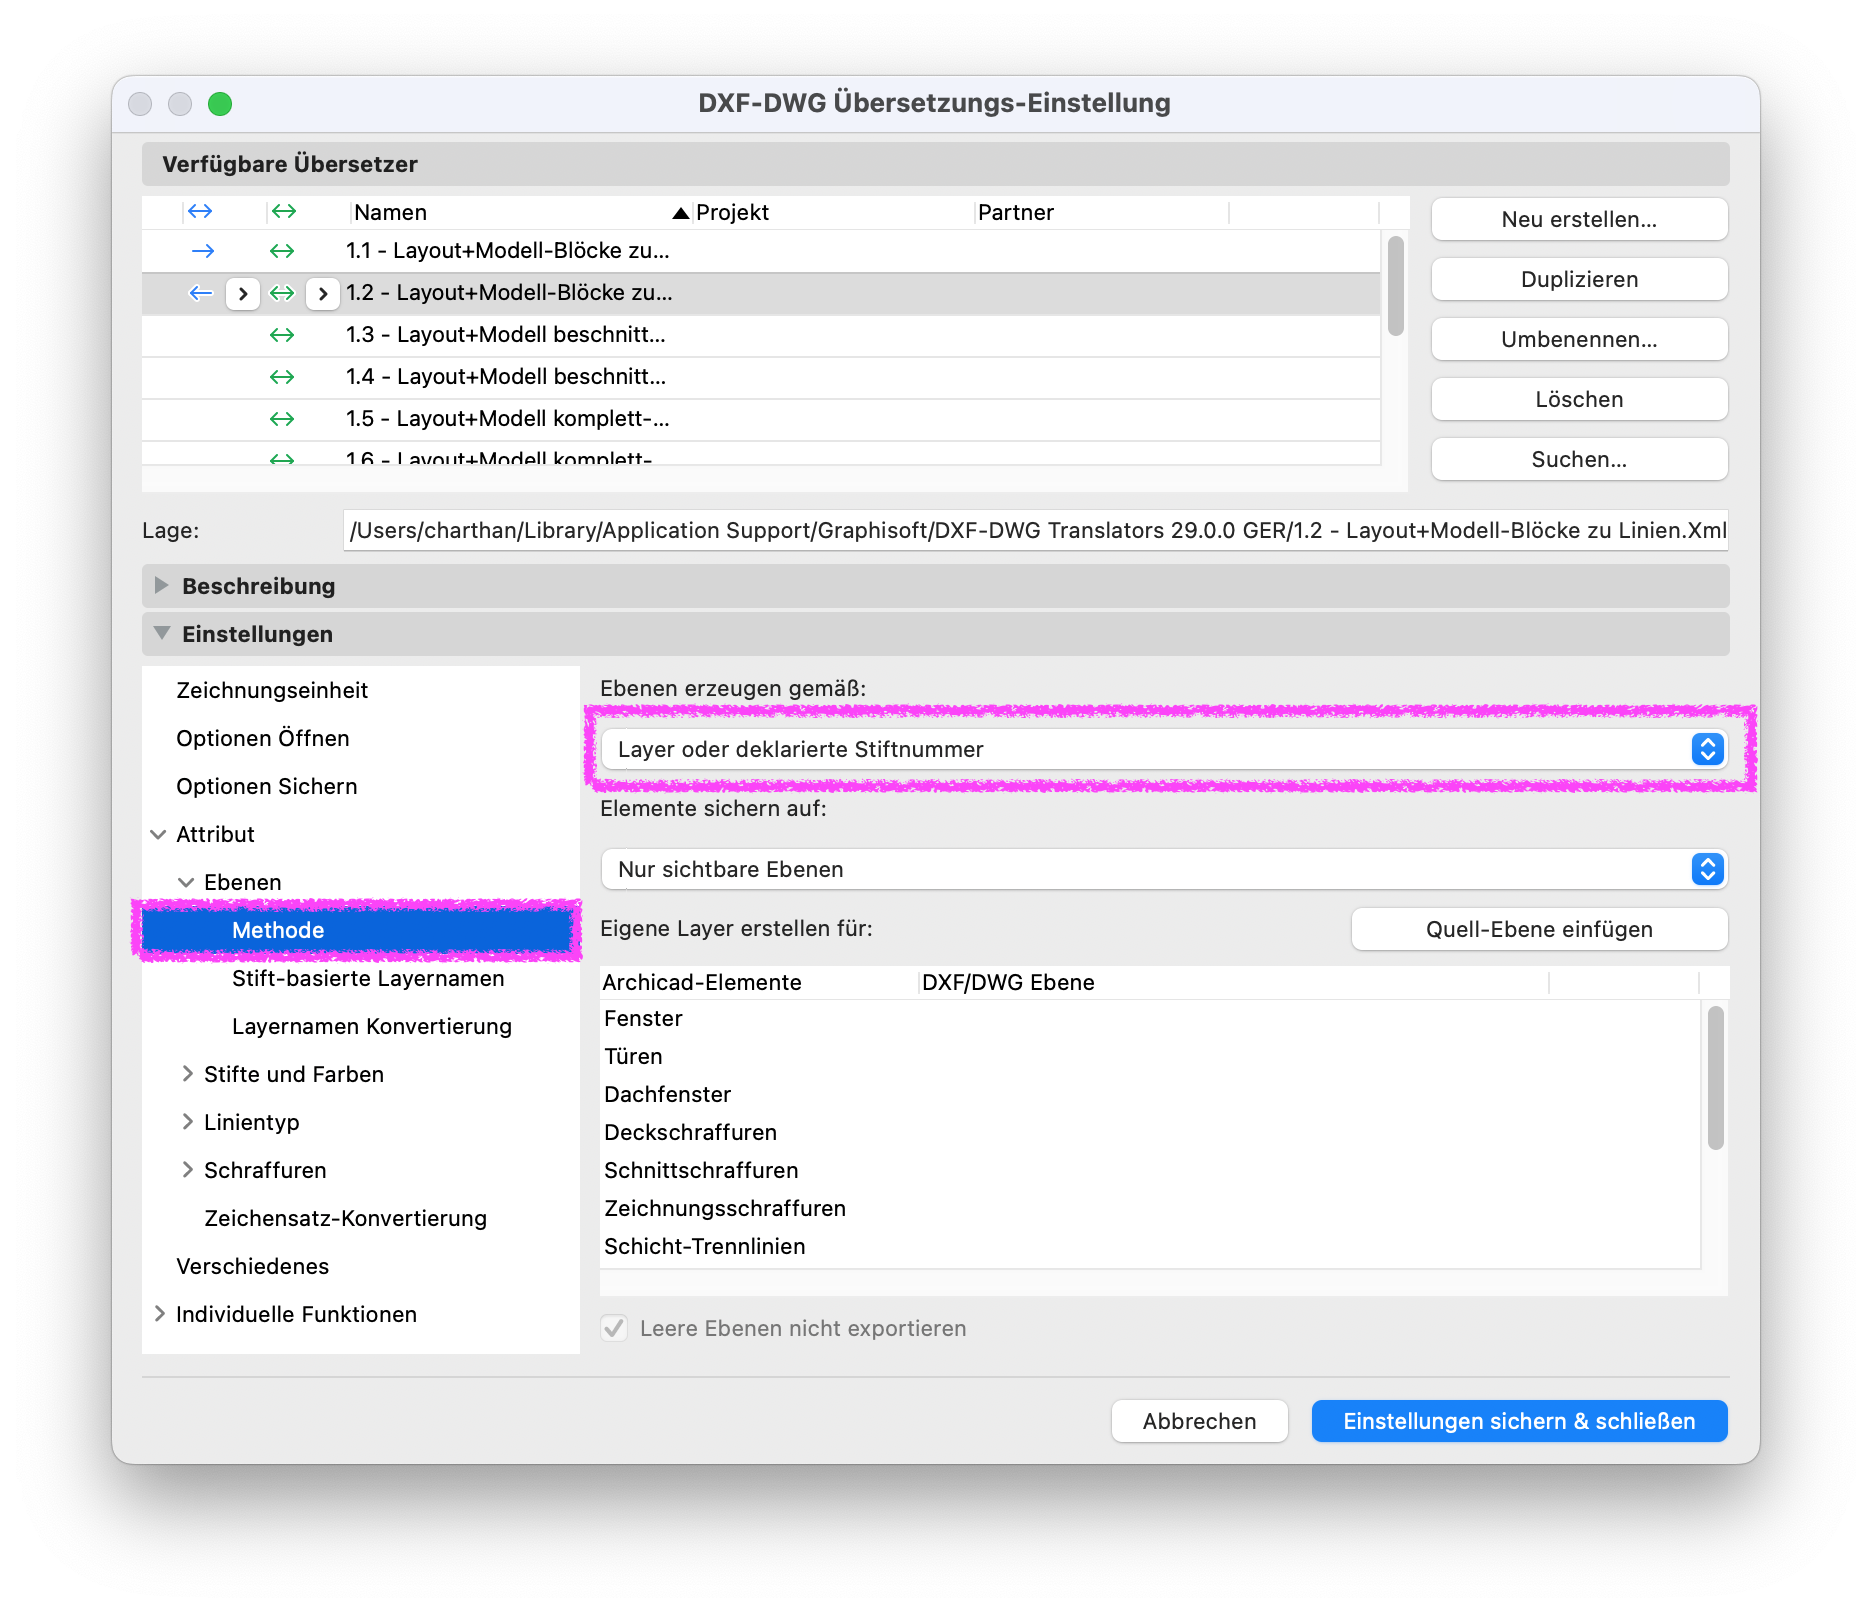Open chevron popup beside blue arrow in row 1.2
The image size is (1872, 1612).
coord(243,293)
